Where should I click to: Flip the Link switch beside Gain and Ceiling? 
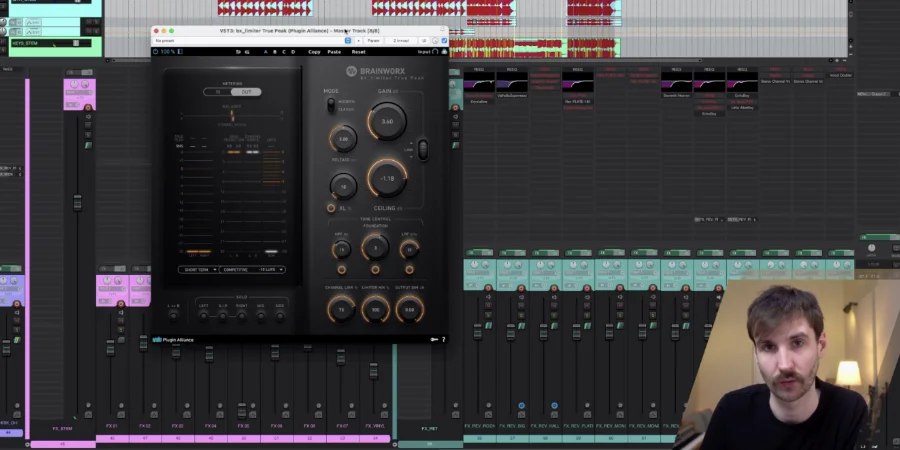pos(423,150)
